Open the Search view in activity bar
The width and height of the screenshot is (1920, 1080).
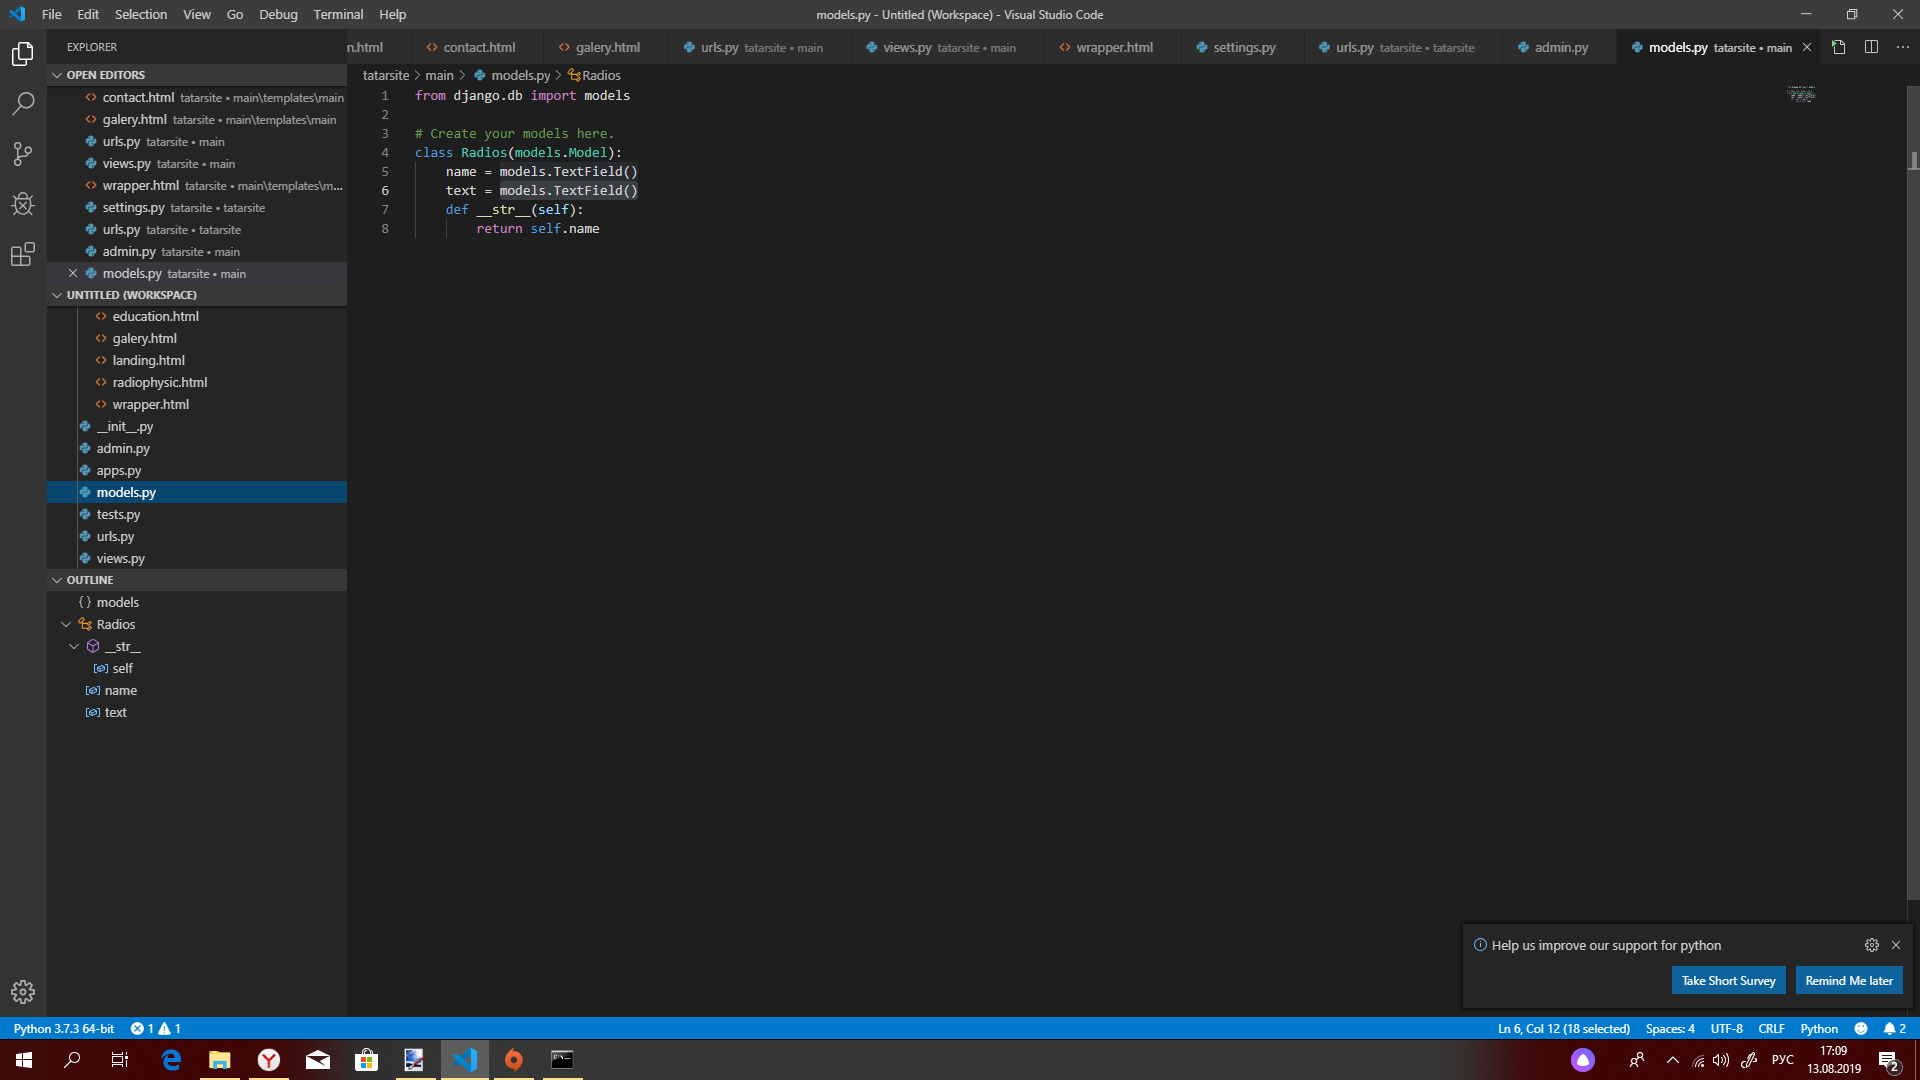tap(23, 104)
